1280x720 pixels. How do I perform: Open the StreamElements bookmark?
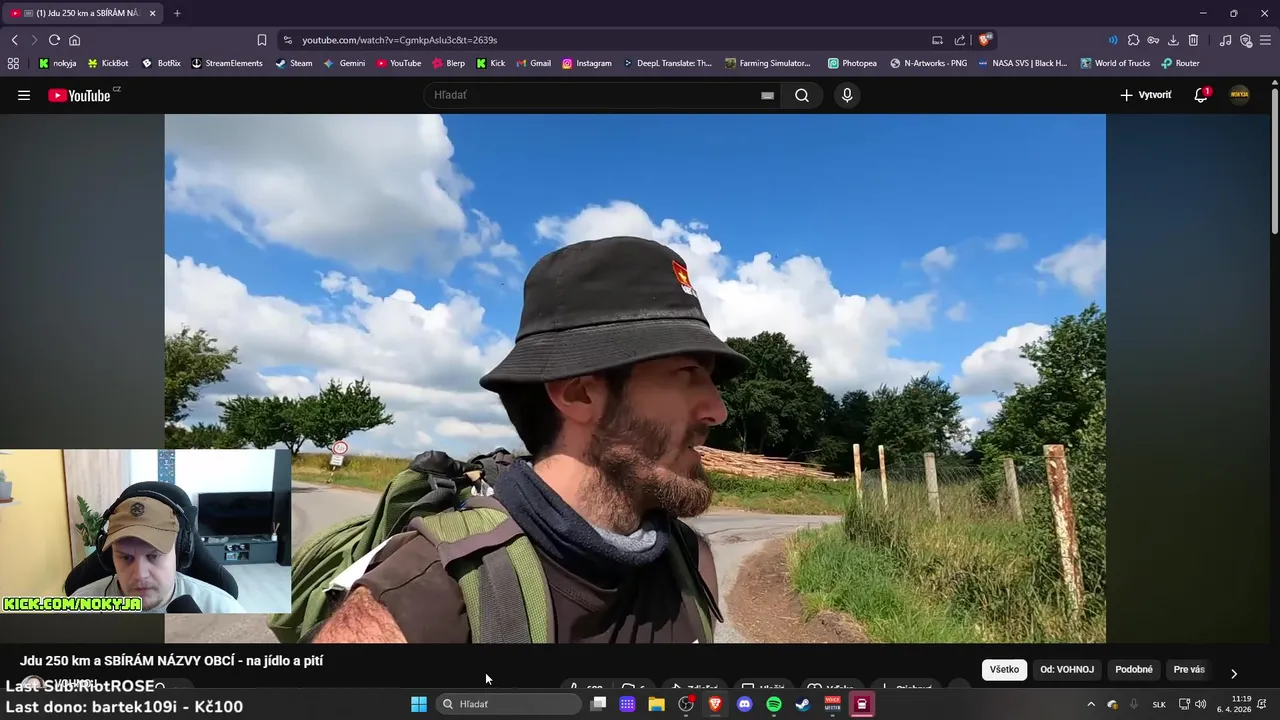tap(227, 63)
